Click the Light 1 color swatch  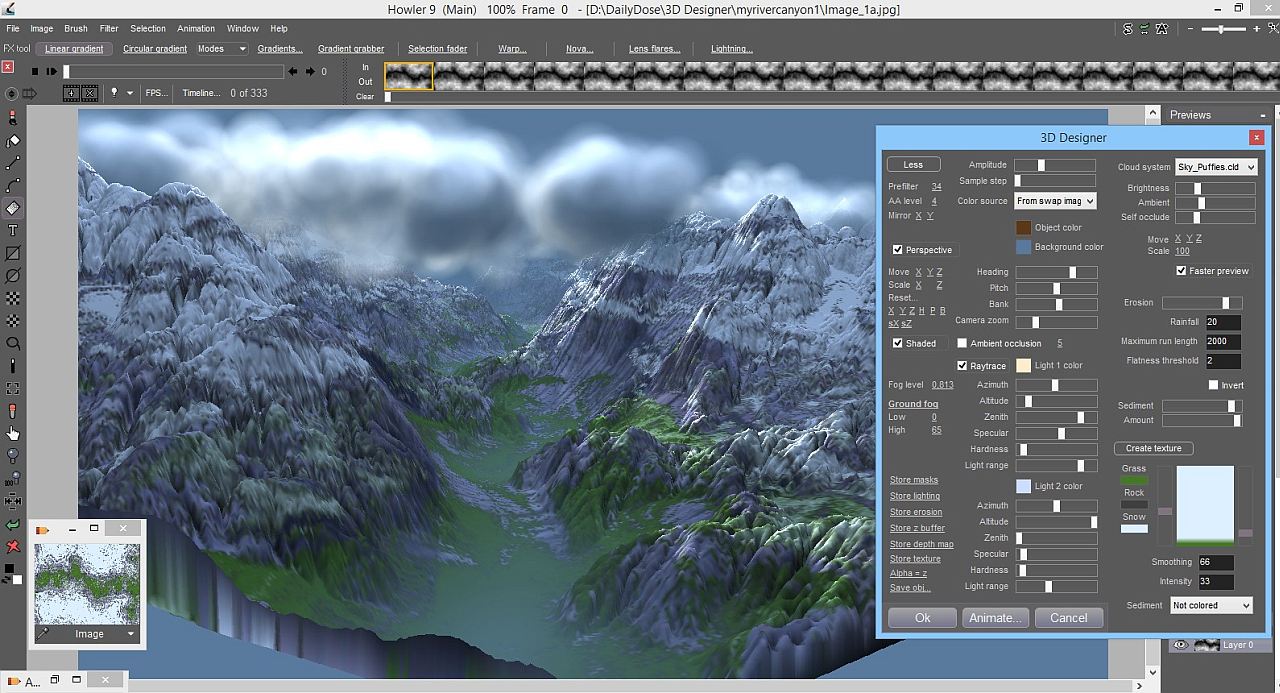pos(1023,366)
